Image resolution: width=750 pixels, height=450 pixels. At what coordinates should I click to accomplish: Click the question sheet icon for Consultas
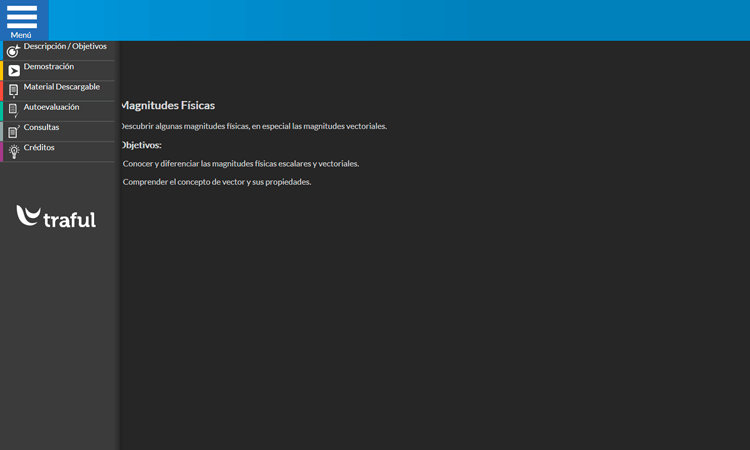point(13,131)
